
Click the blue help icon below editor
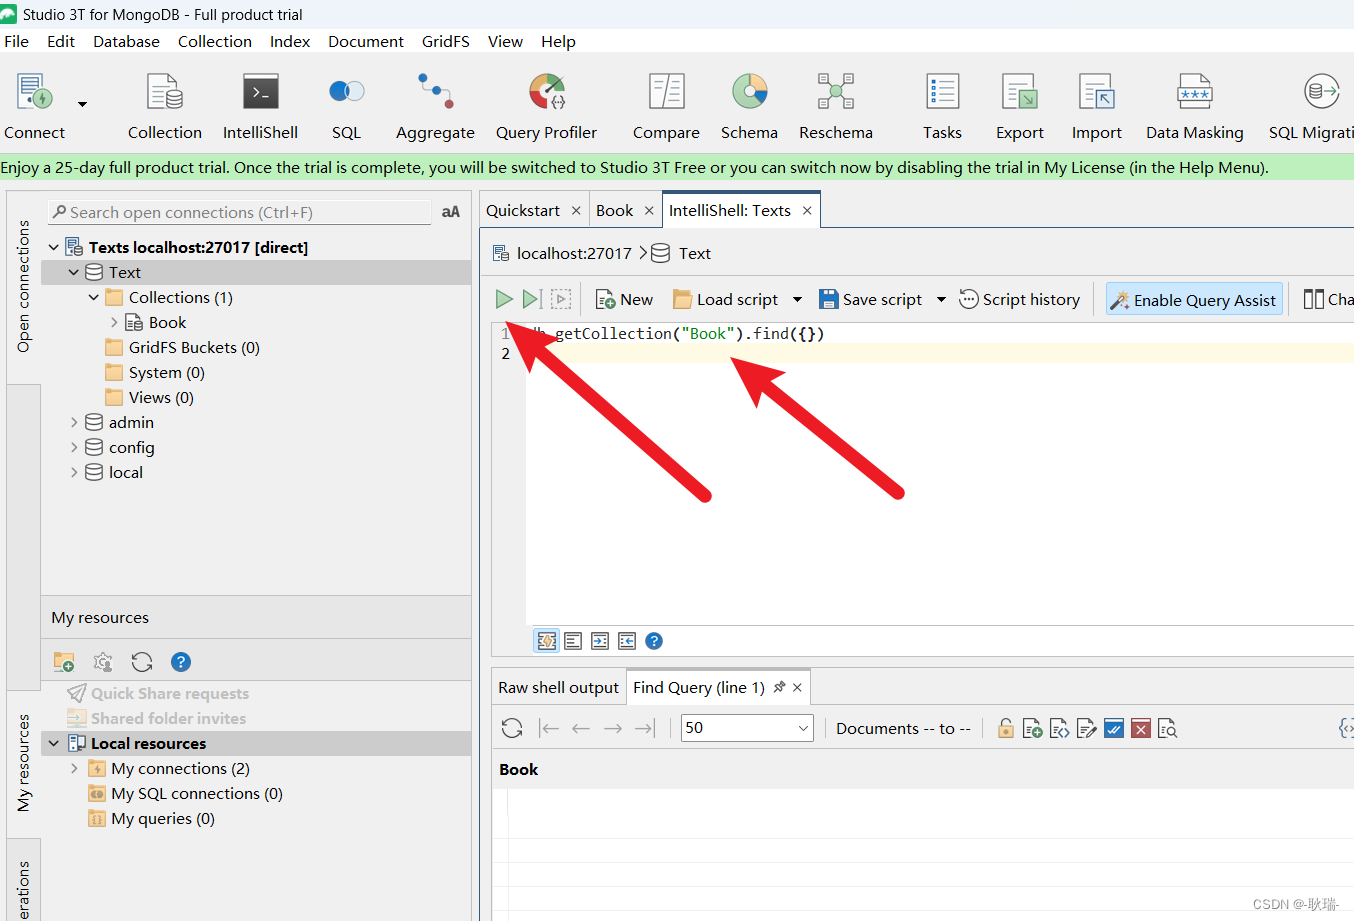654,641
